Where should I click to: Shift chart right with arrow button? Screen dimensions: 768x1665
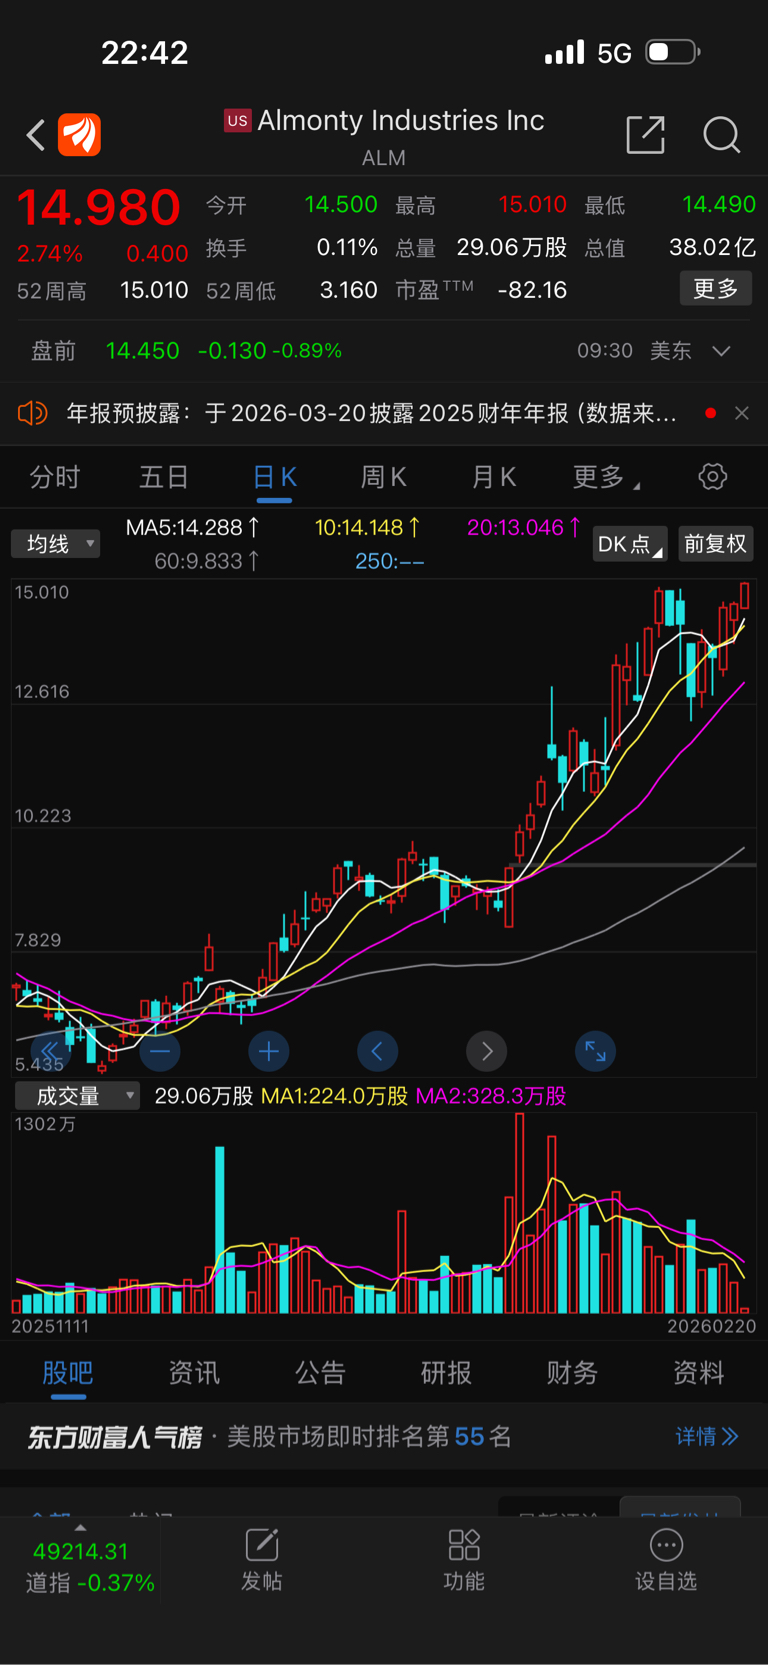pyautogui.click(x=486, y=1051)
